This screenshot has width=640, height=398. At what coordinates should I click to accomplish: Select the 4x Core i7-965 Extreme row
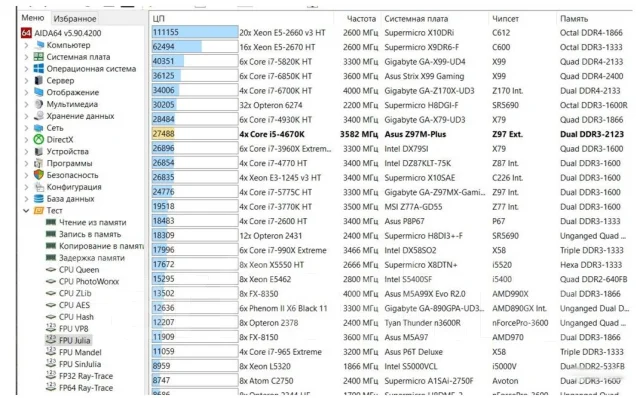392,352
